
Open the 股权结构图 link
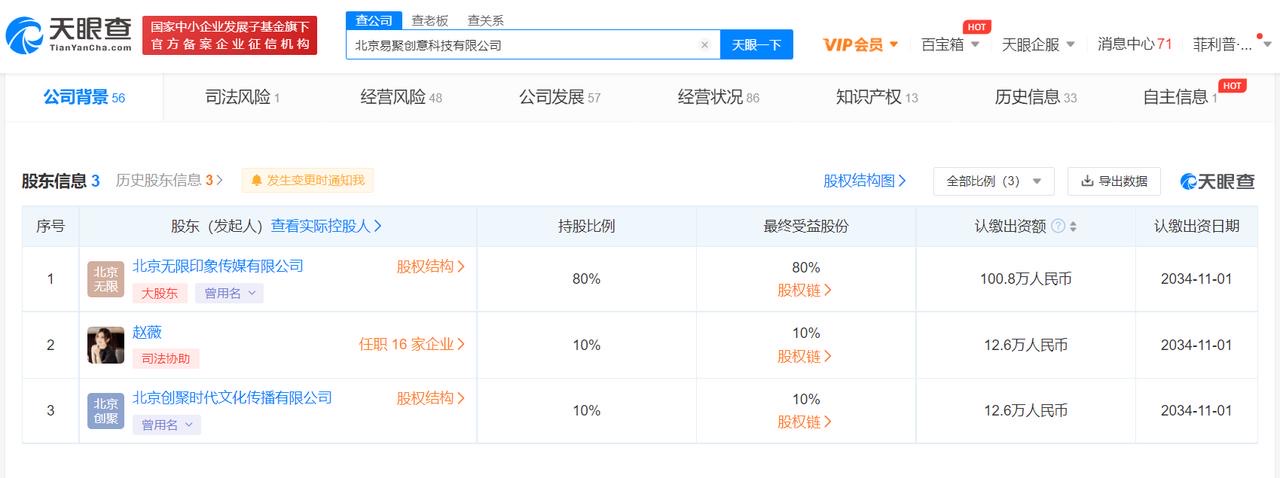pyautogui.click(x=864, y=181)
